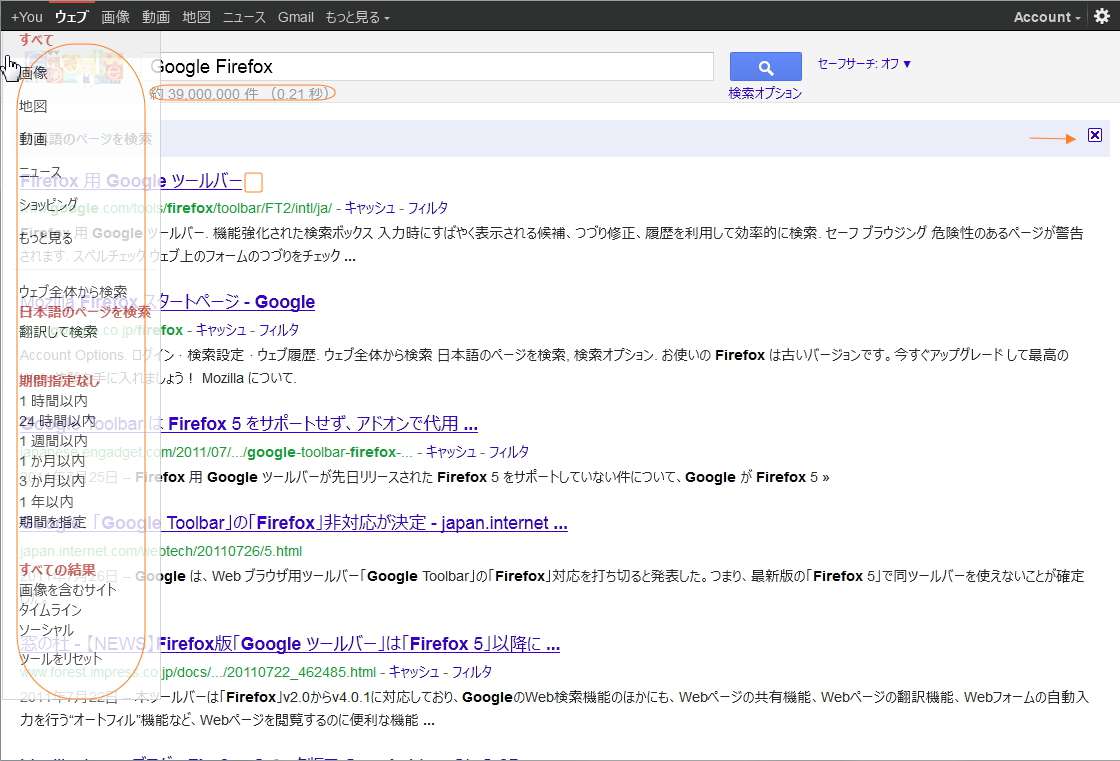The height and width of the screenshot is (761, 1120).
Task: Select 期間指定なし time filter
Action: 59,381
